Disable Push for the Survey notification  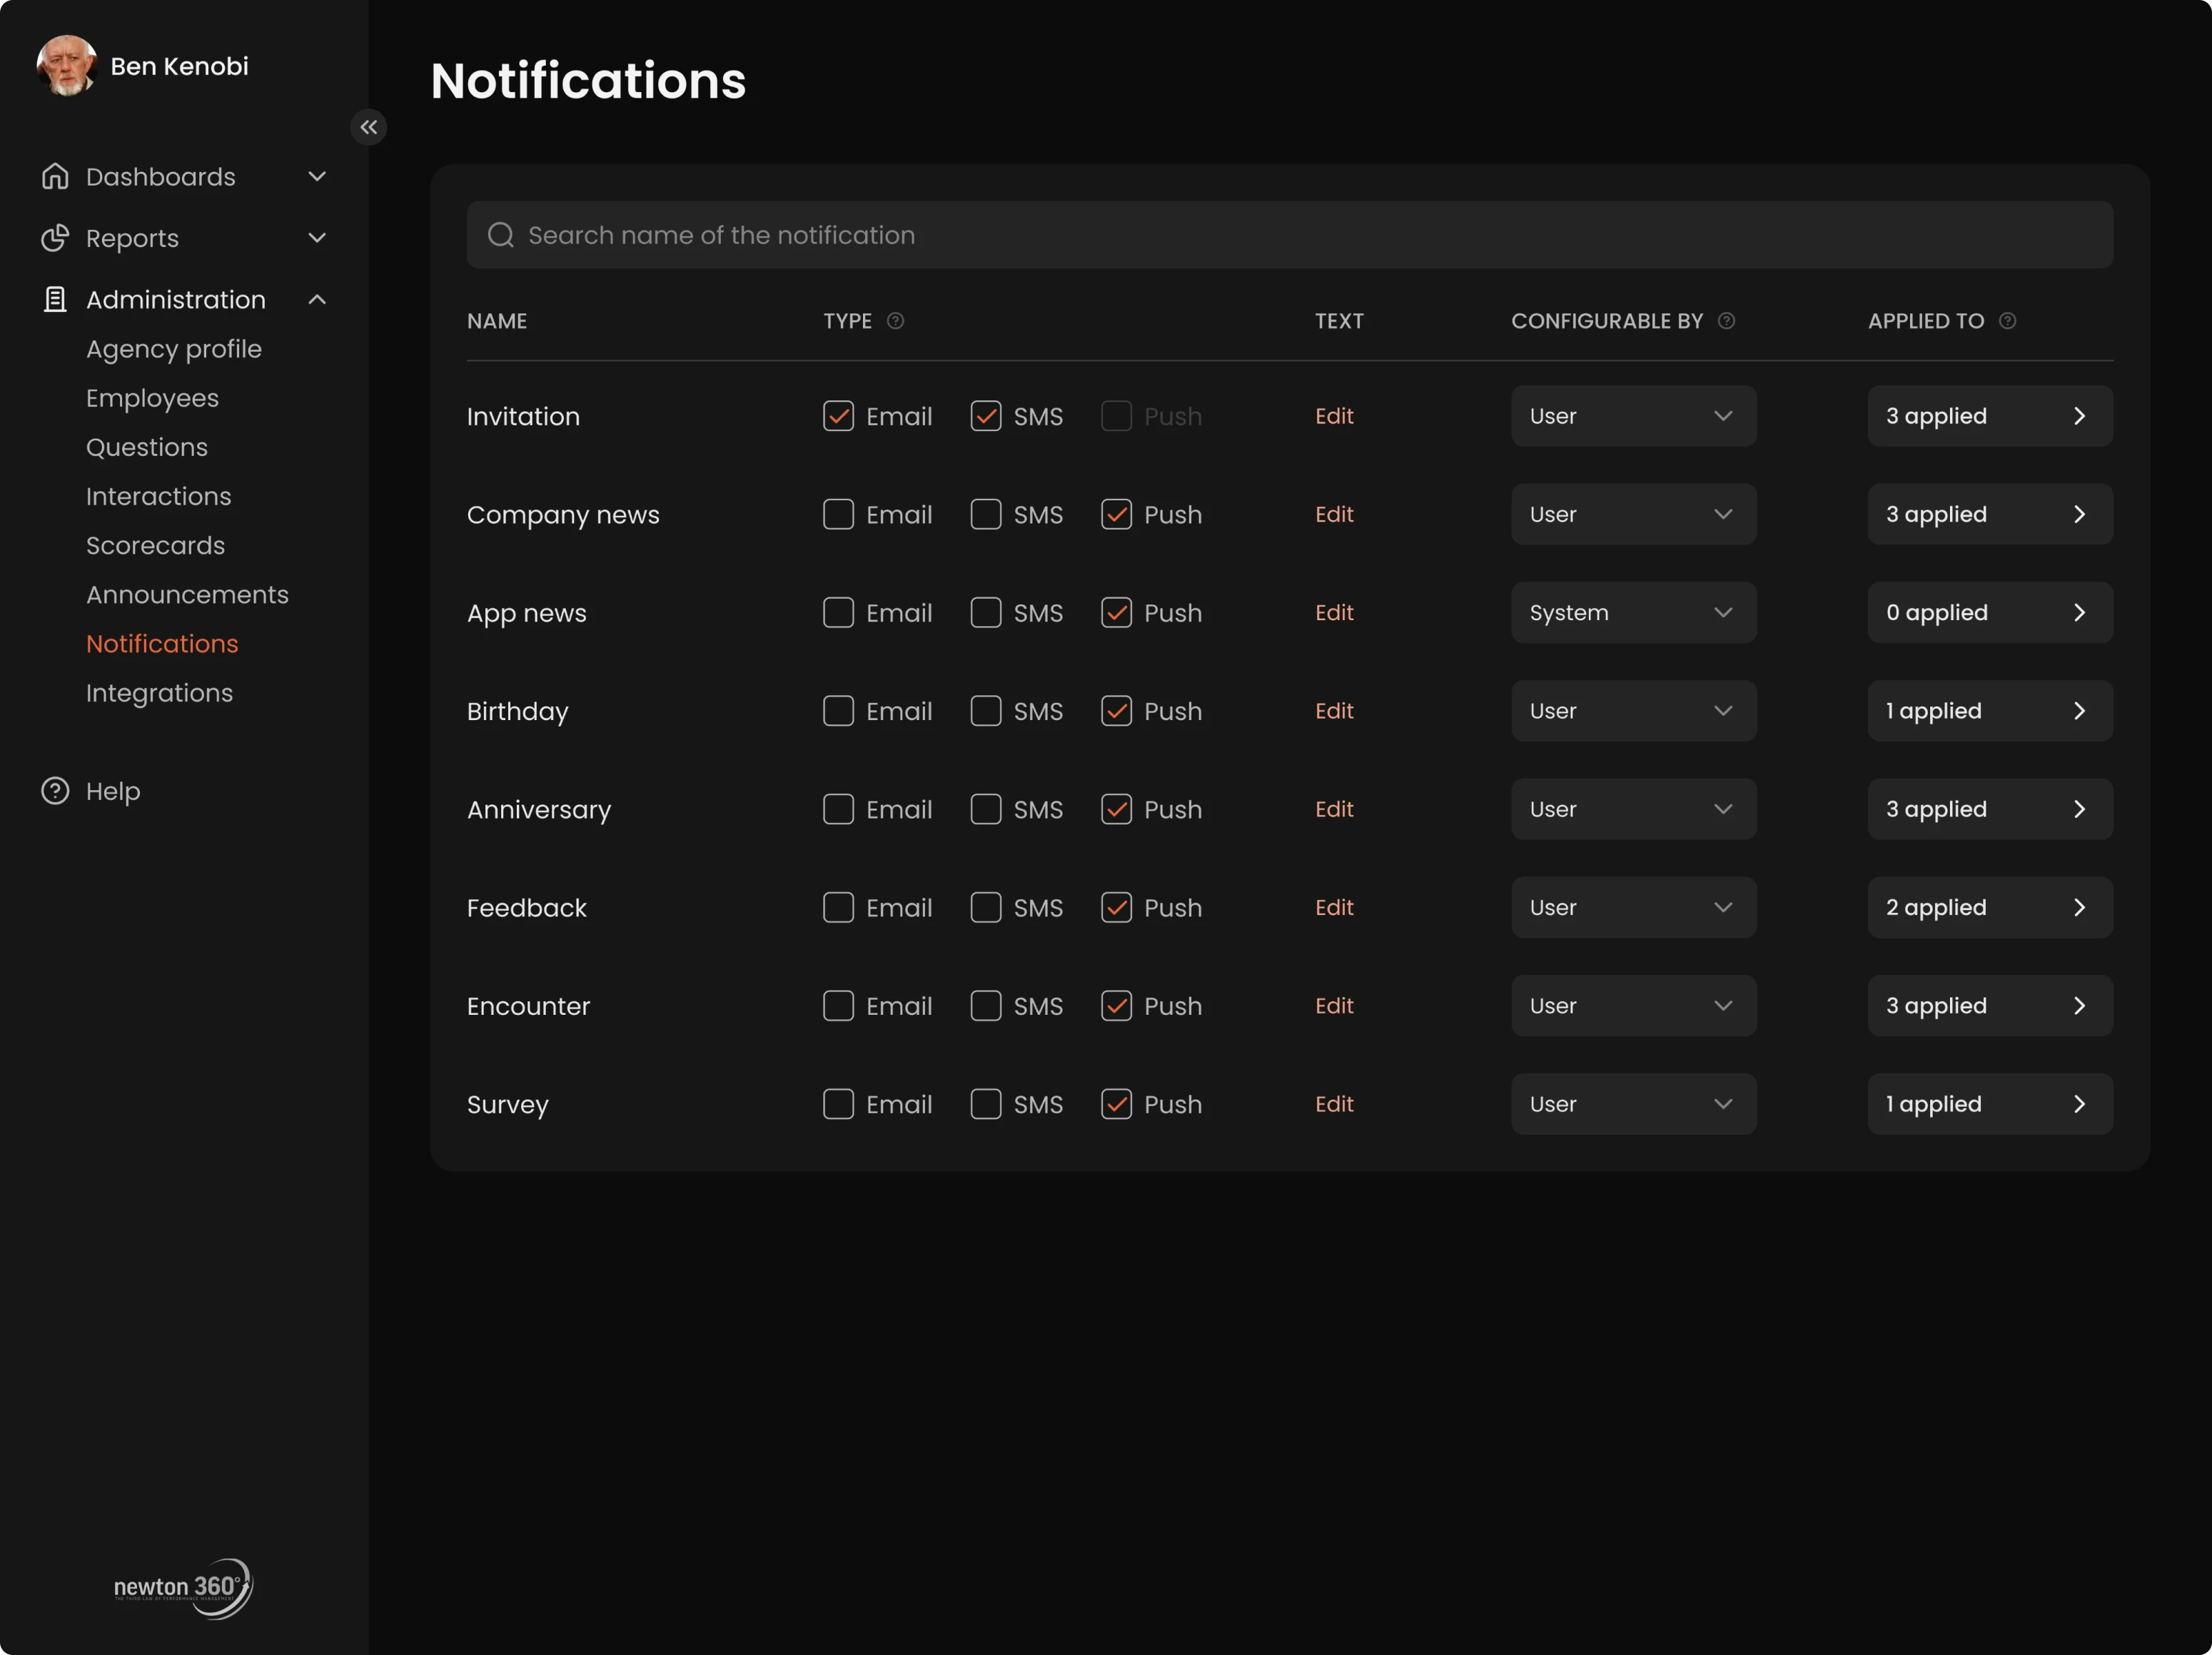click(1116, 1104)
